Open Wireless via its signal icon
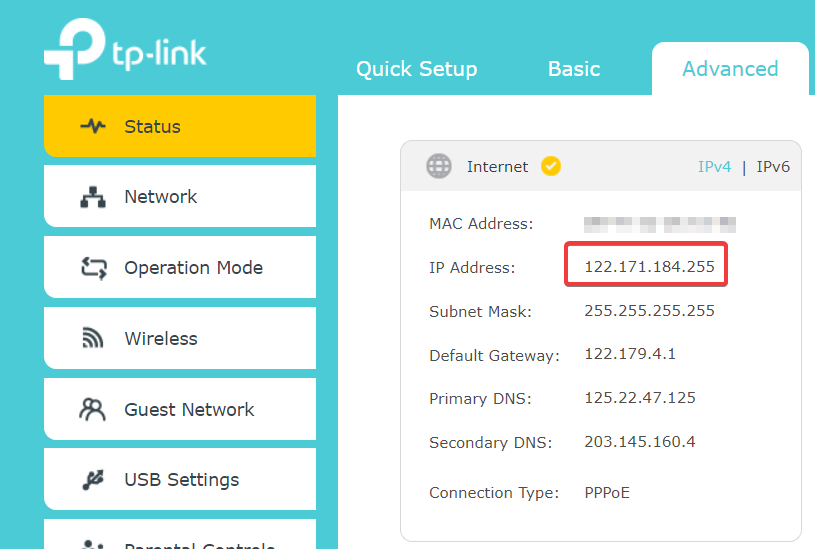815x549 pixels. point(93,339)
